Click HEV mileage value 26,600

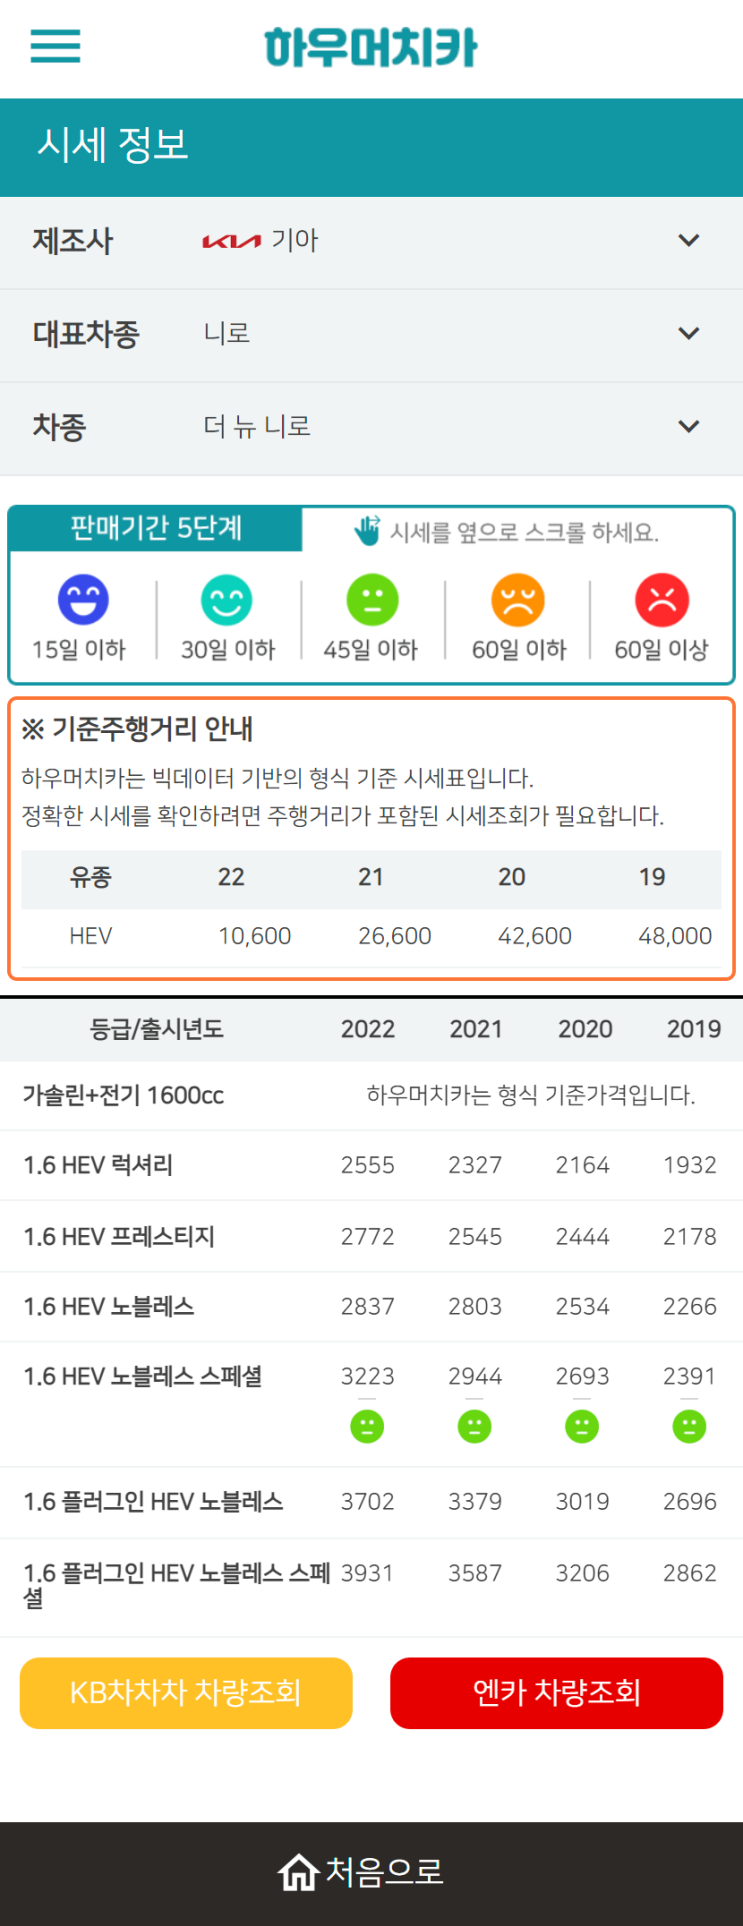pos(395,936)
